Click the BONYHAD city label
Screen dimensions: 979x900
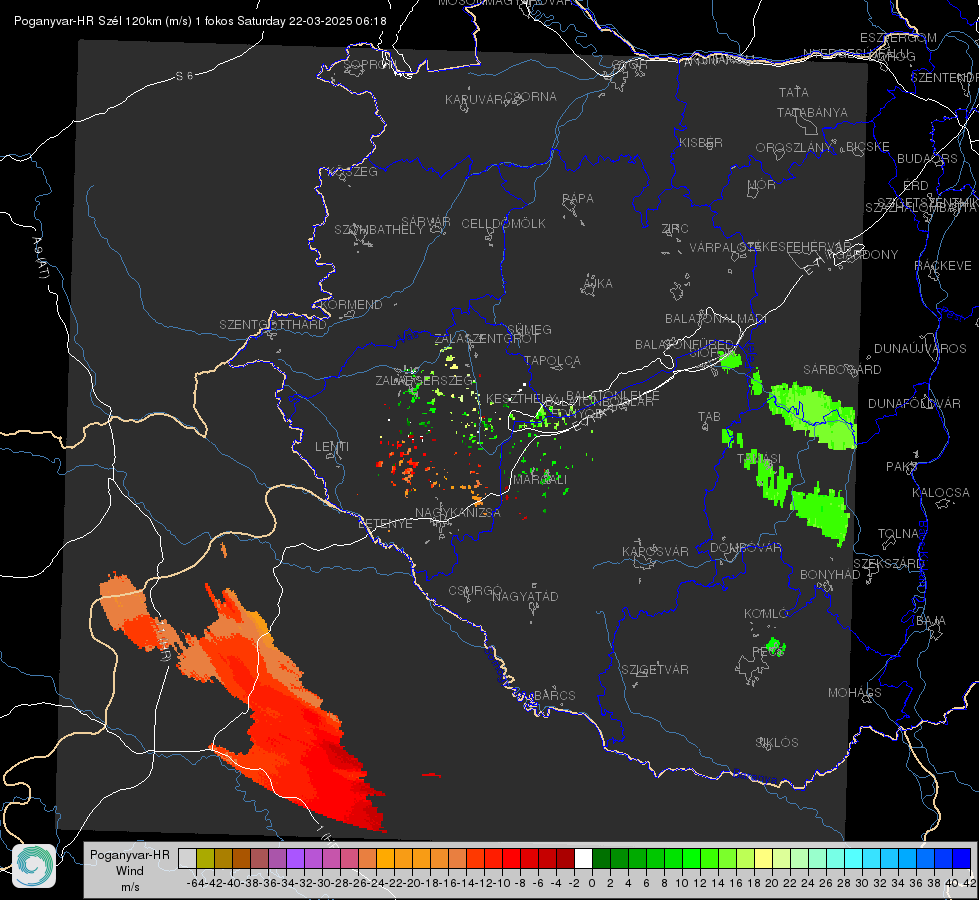(x=830, y=575)
